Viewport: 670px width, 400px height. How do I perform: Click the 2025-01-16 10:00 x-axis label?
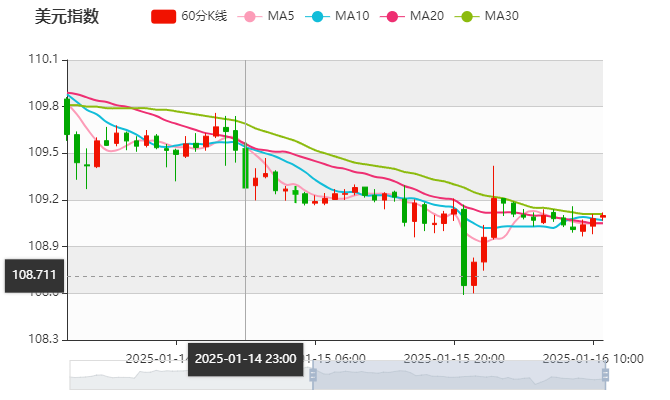[592, 357]
